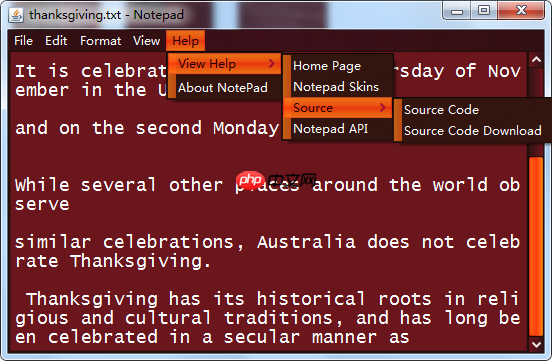Close the thanksgiving.txt Notepad window
This screenshot has height=361, width=552.
pyautogui.click(x=521, y=11)
